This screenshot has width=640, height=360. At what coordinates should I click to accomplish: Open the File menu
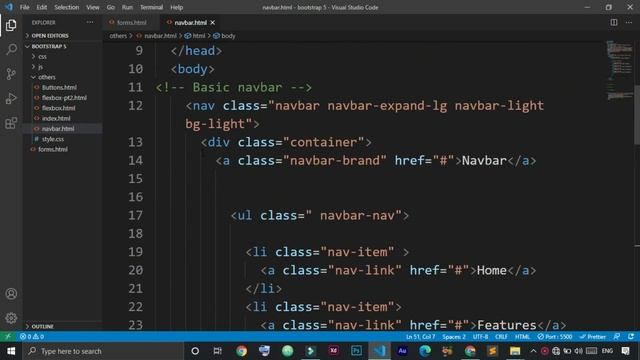click(24, 7)
